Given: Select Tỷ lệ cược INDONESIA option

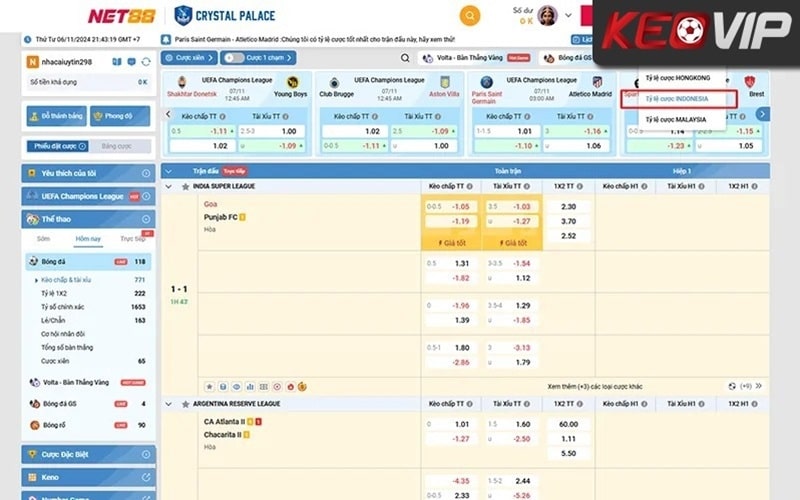Looking at the screenshot, I should [x=679, y=99].
